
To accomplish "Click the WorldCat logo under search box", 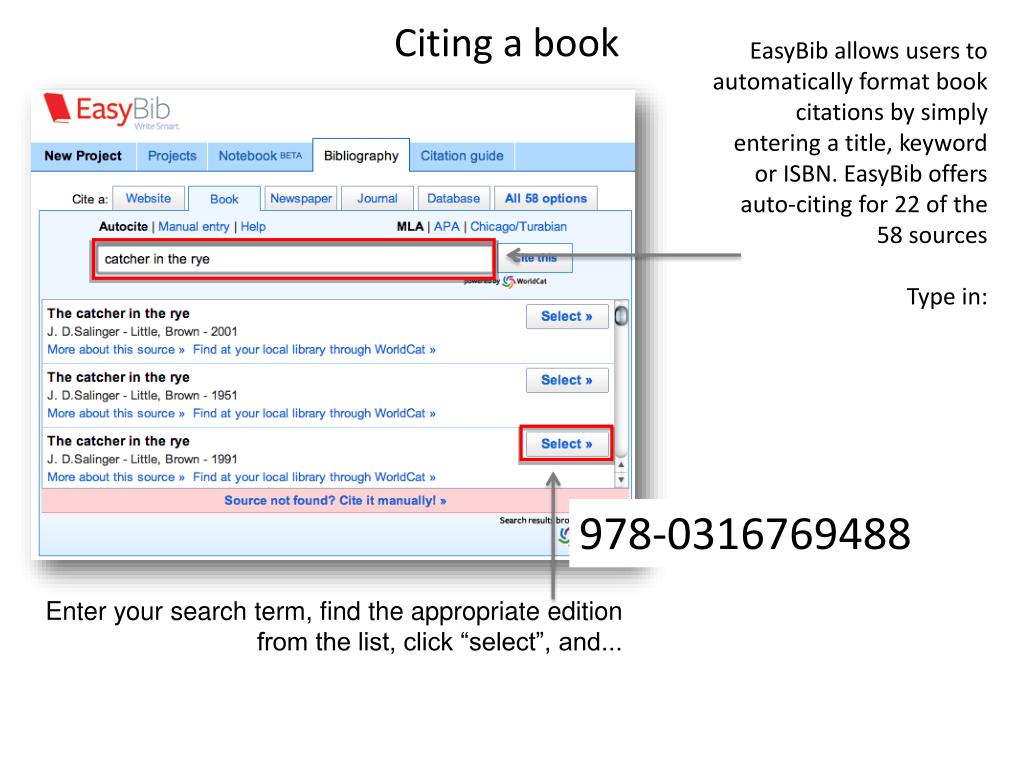I will pos(524,281).
